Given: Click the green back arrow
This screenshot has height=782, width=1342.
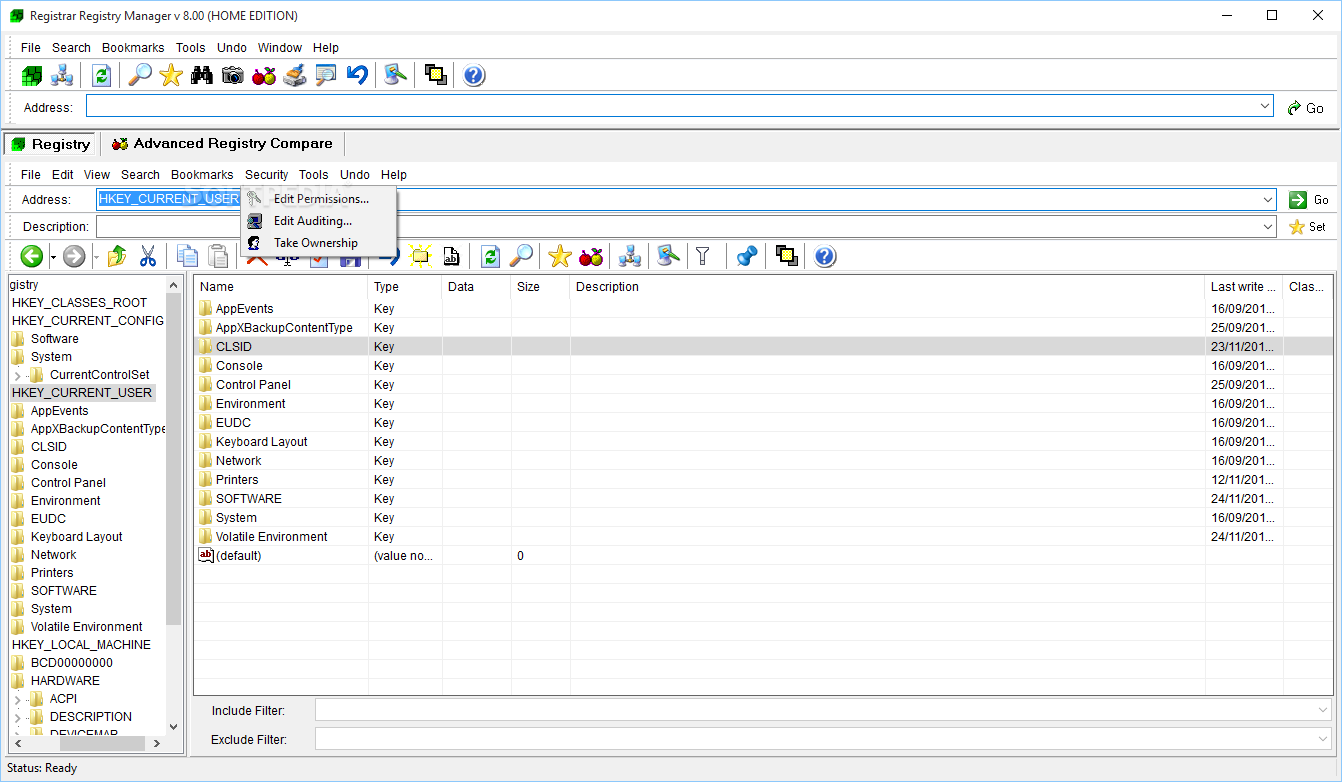Looking at the screenshot, I should [32, 256].
